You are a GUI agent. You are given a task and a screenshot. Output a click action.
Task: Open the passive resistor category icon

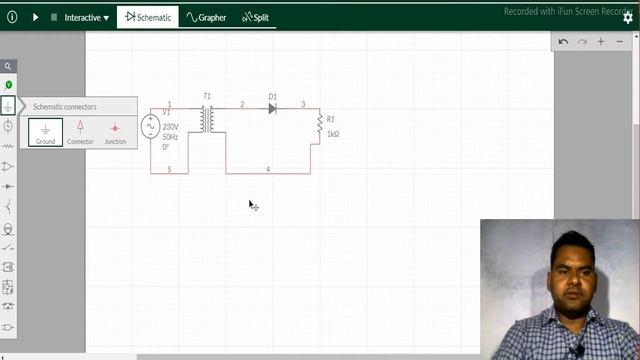8,146
